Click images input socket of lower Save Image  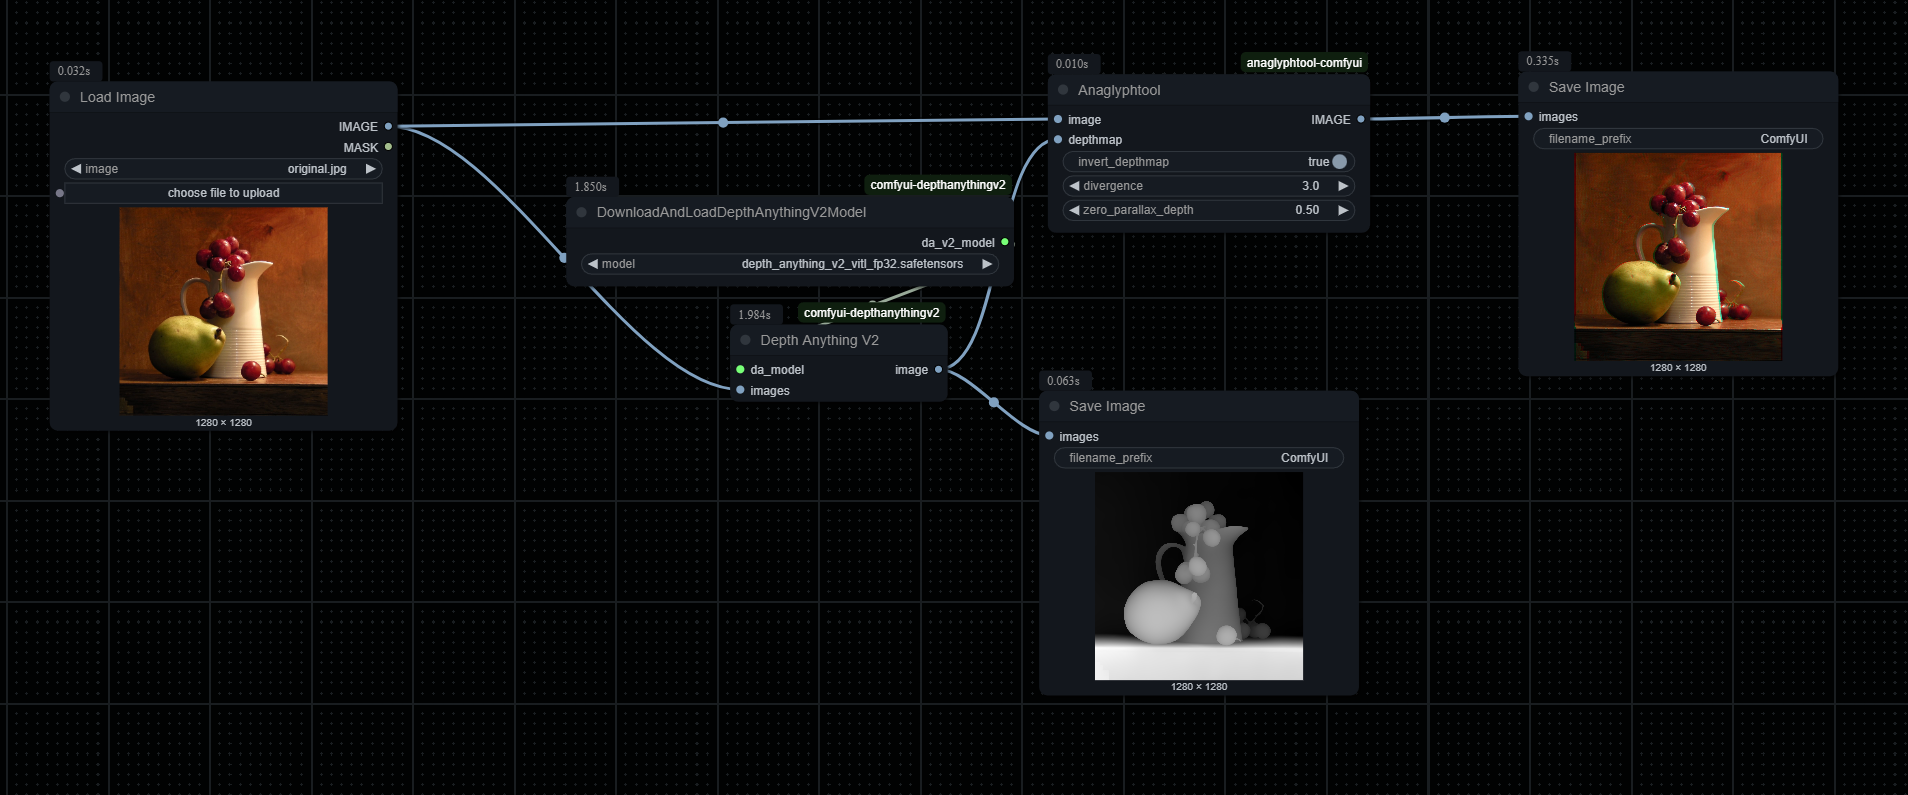point(1049,436)
